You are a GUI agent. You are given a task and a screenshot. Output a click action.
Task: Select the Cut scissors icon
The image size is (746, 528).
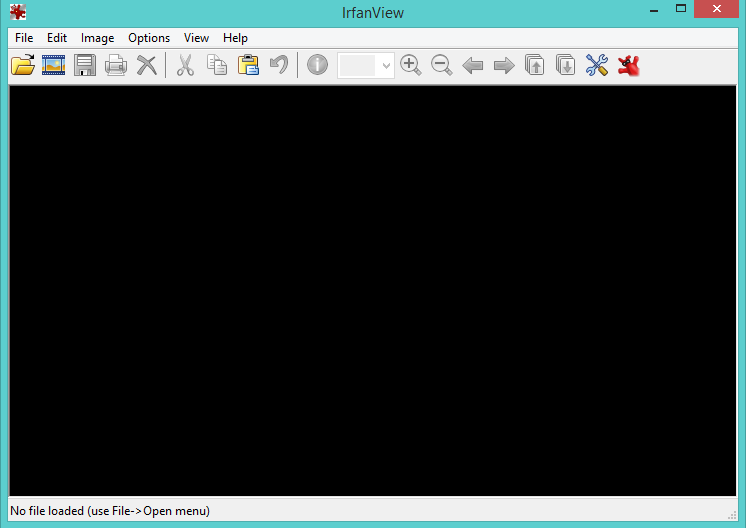click(185, 66)
